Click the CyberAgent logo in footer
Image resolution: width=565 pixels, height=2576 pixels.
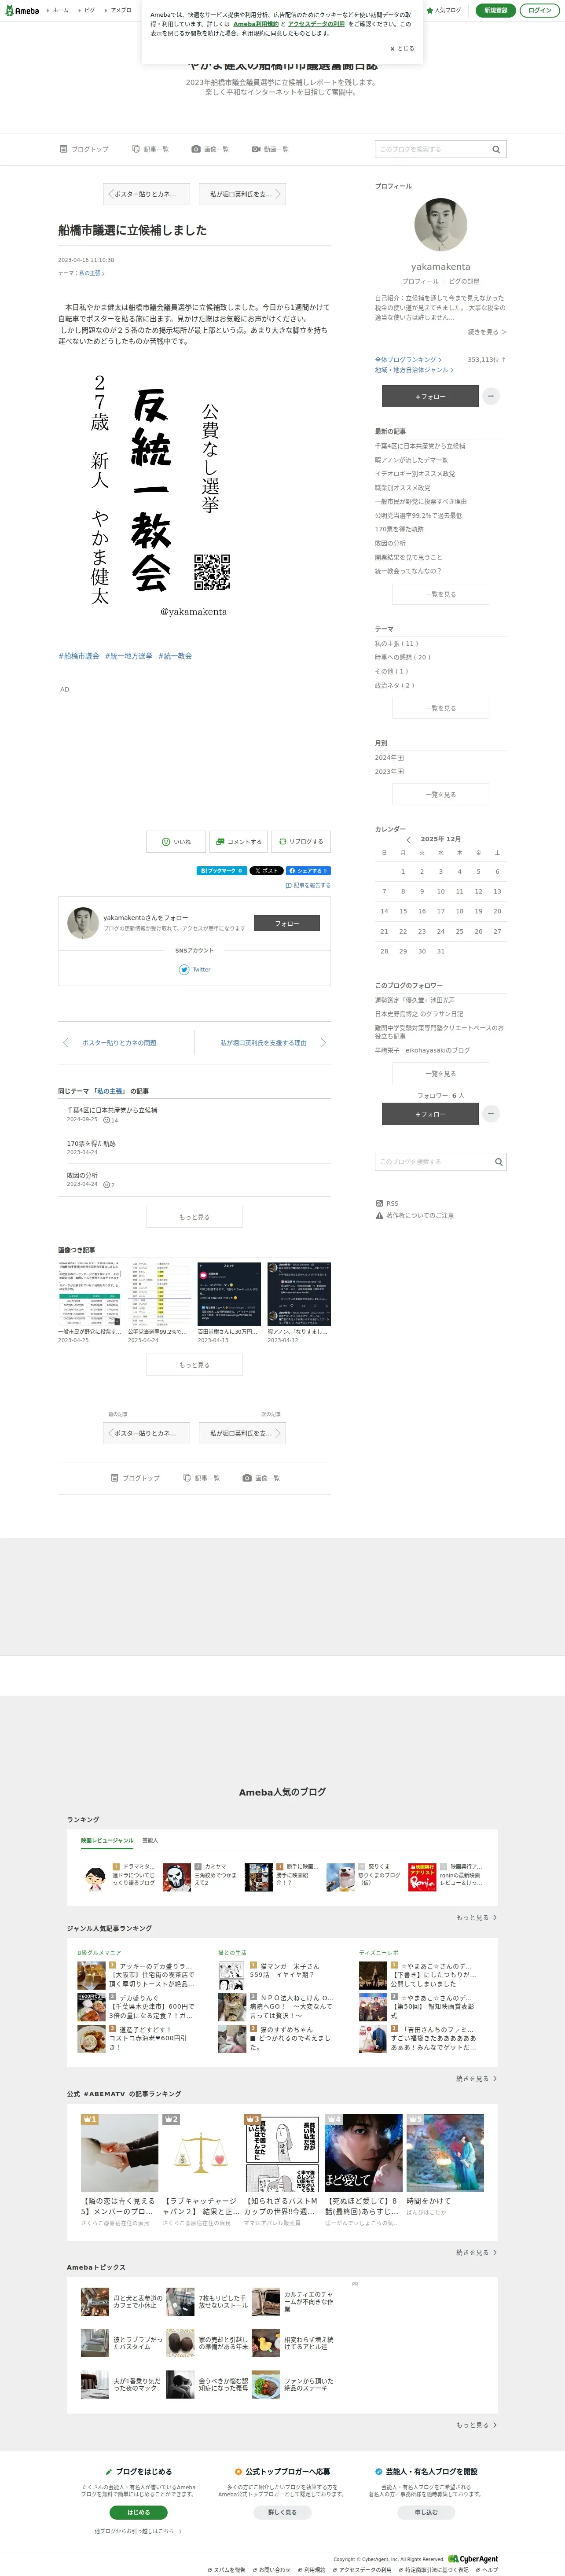click(473, 2559)
